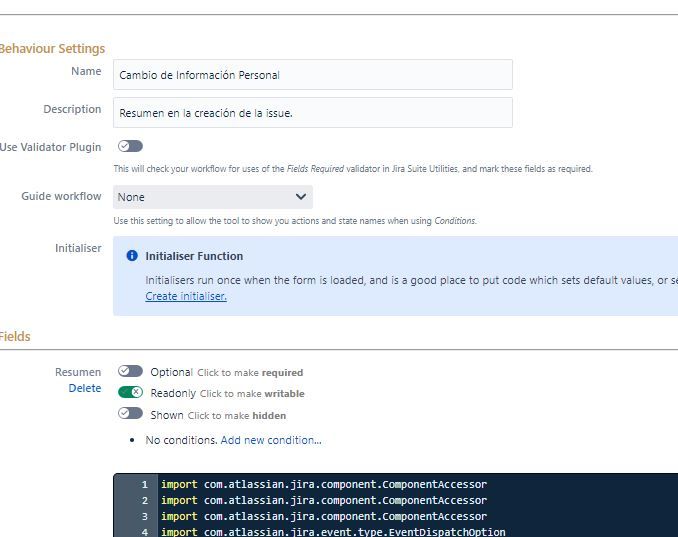Click line number 2 in code gutter
The image size is (678, 537).
point(144,500)
